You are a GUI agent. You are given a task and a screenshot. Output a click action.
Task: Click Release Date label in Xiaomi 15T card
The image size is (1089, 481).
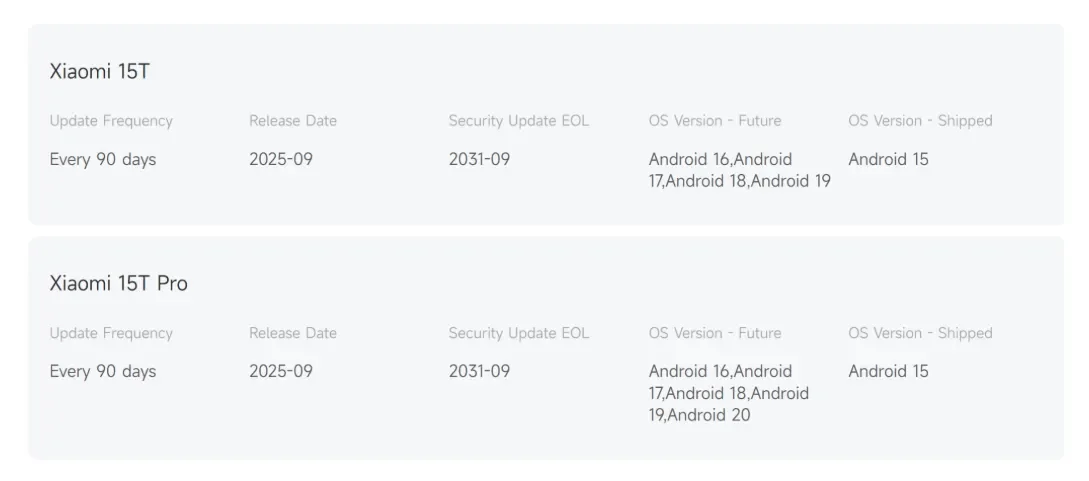[293, 121]
